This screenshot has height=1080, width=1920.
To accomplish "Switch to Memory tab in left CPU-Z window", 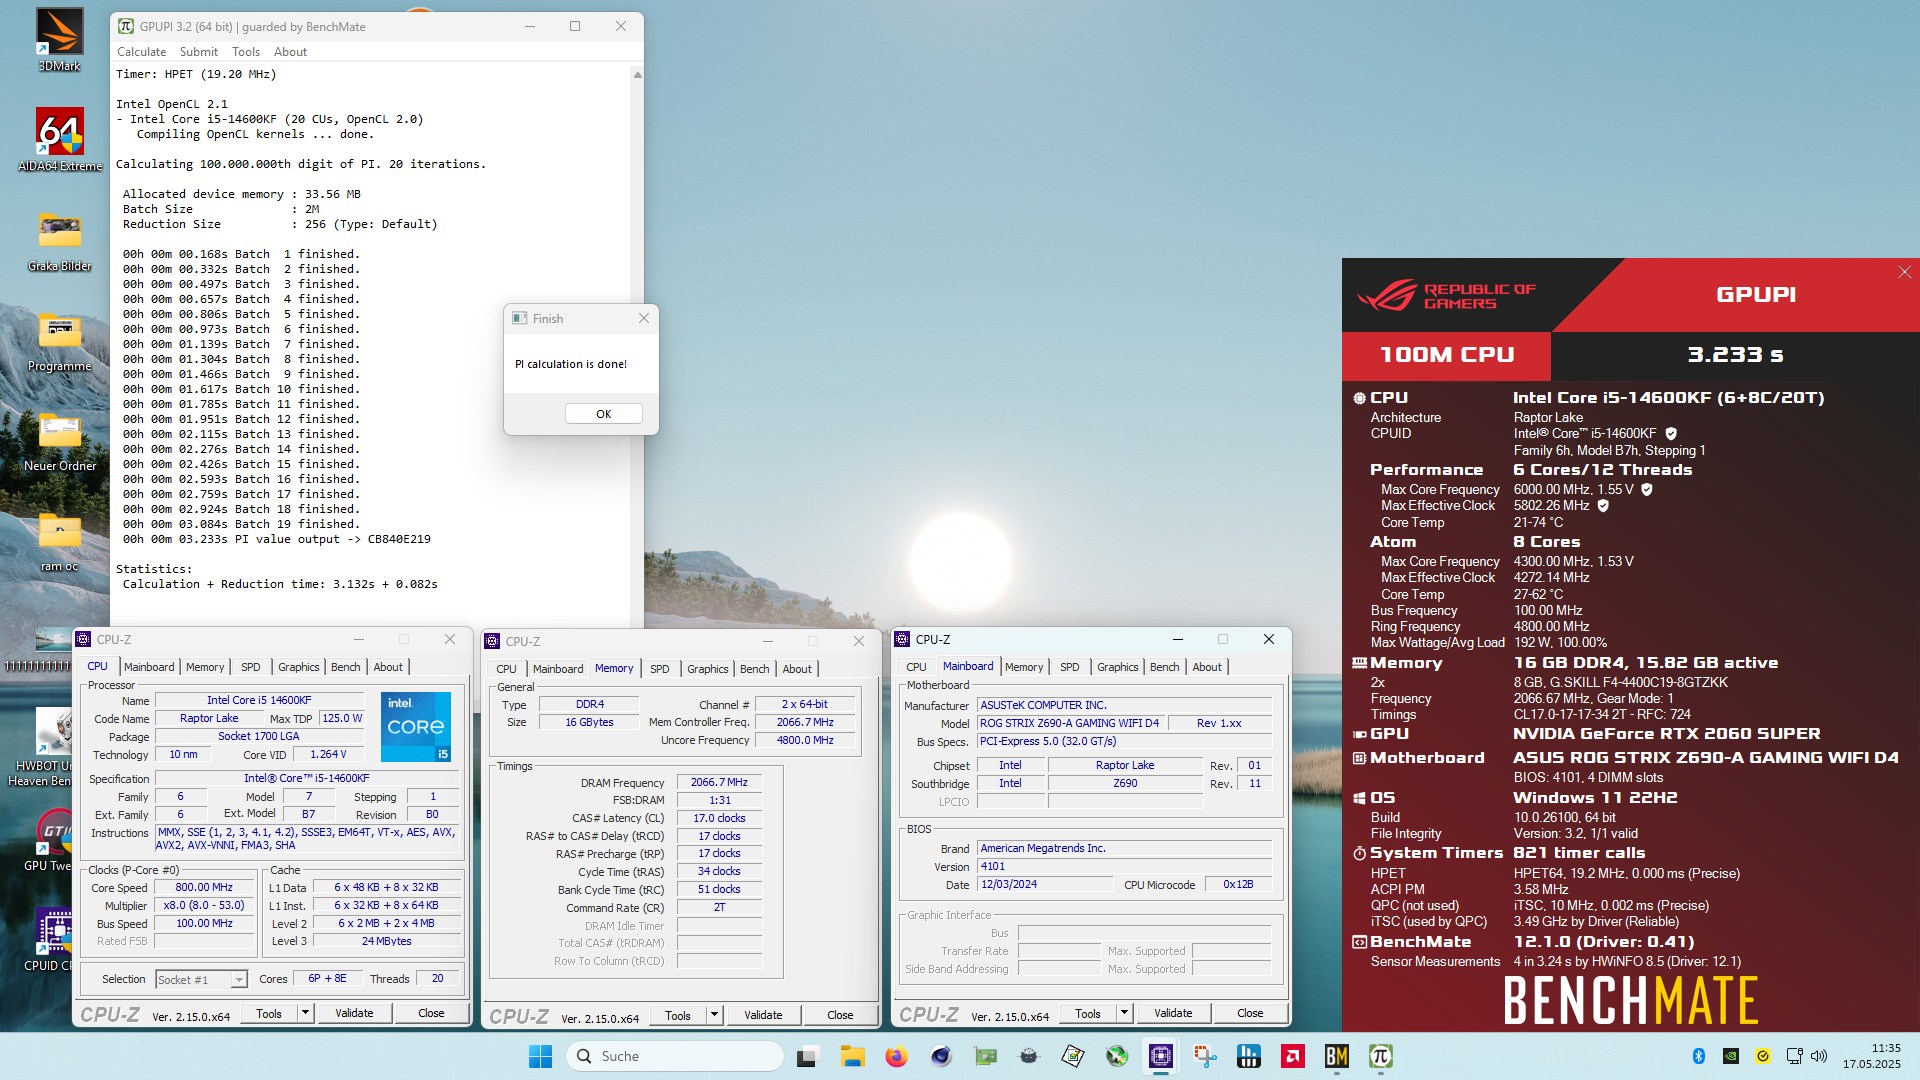I will pos(205,667).
